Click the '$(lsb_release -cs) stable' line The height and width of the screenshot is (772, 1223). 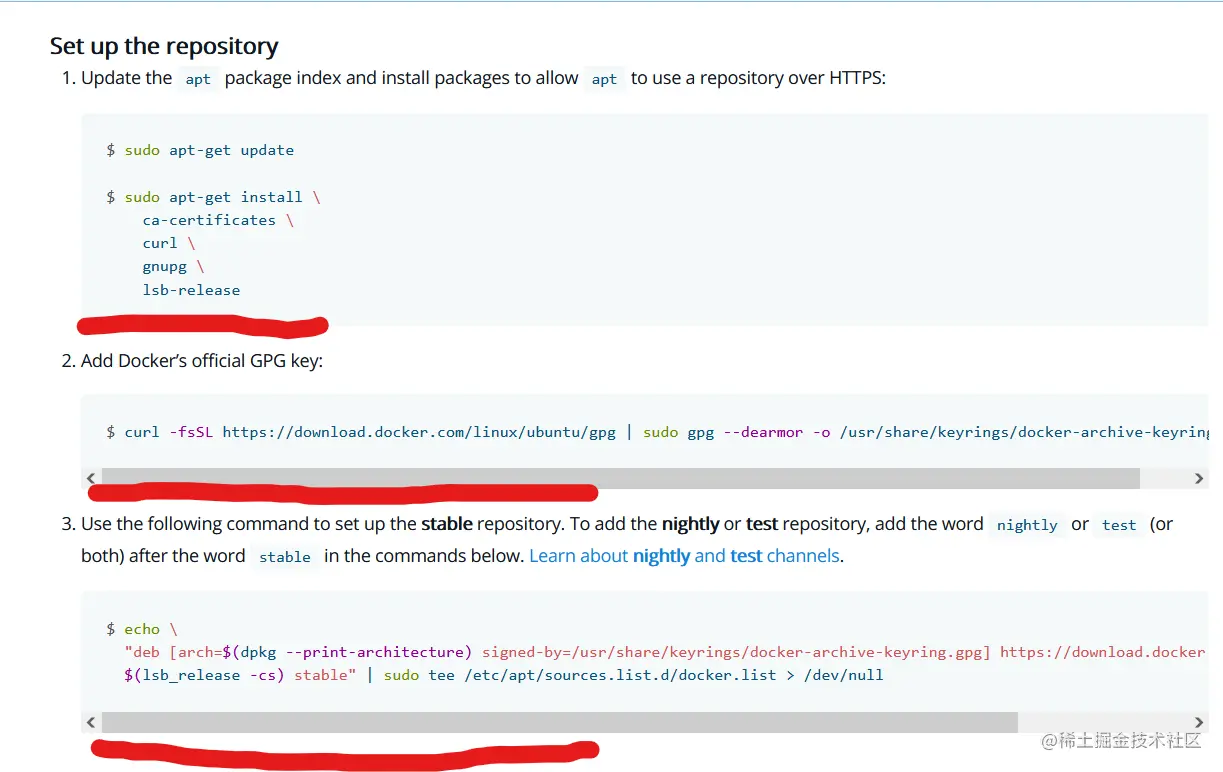[x=504, y=675]
